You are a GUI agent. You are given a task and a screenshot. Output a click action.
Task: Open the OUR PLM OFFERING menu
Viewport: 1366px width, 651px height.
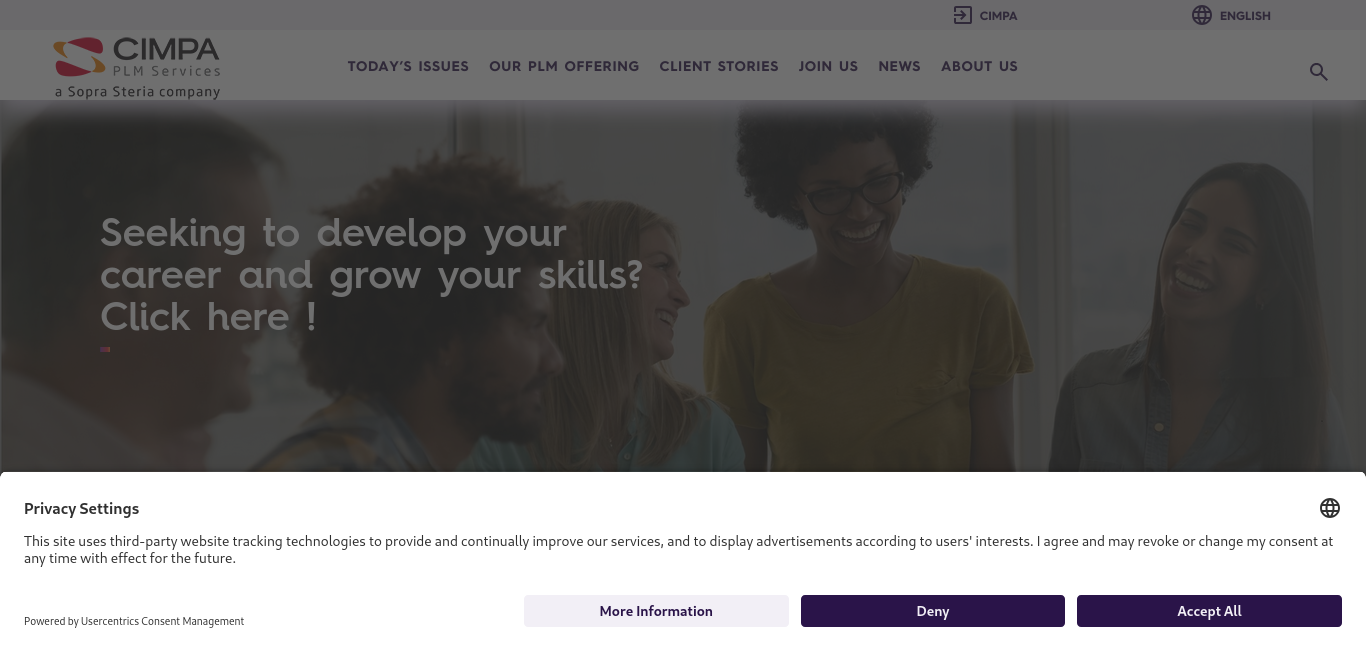564,66
